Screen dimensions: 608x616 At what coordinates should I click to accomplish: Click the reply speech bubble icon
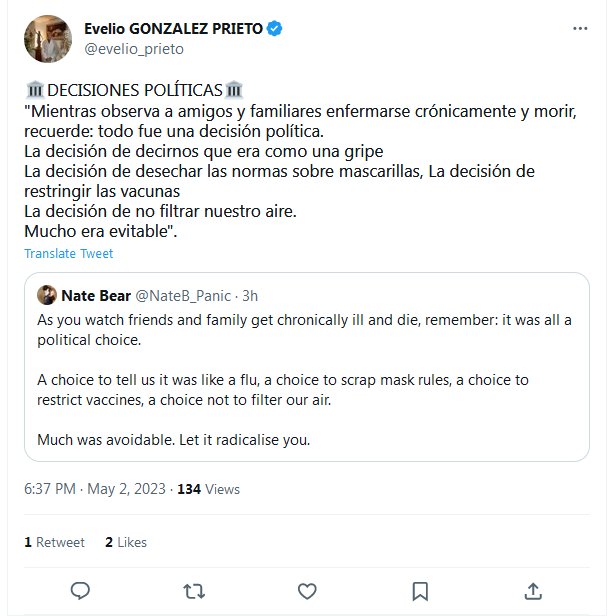(x=82, y=588)
